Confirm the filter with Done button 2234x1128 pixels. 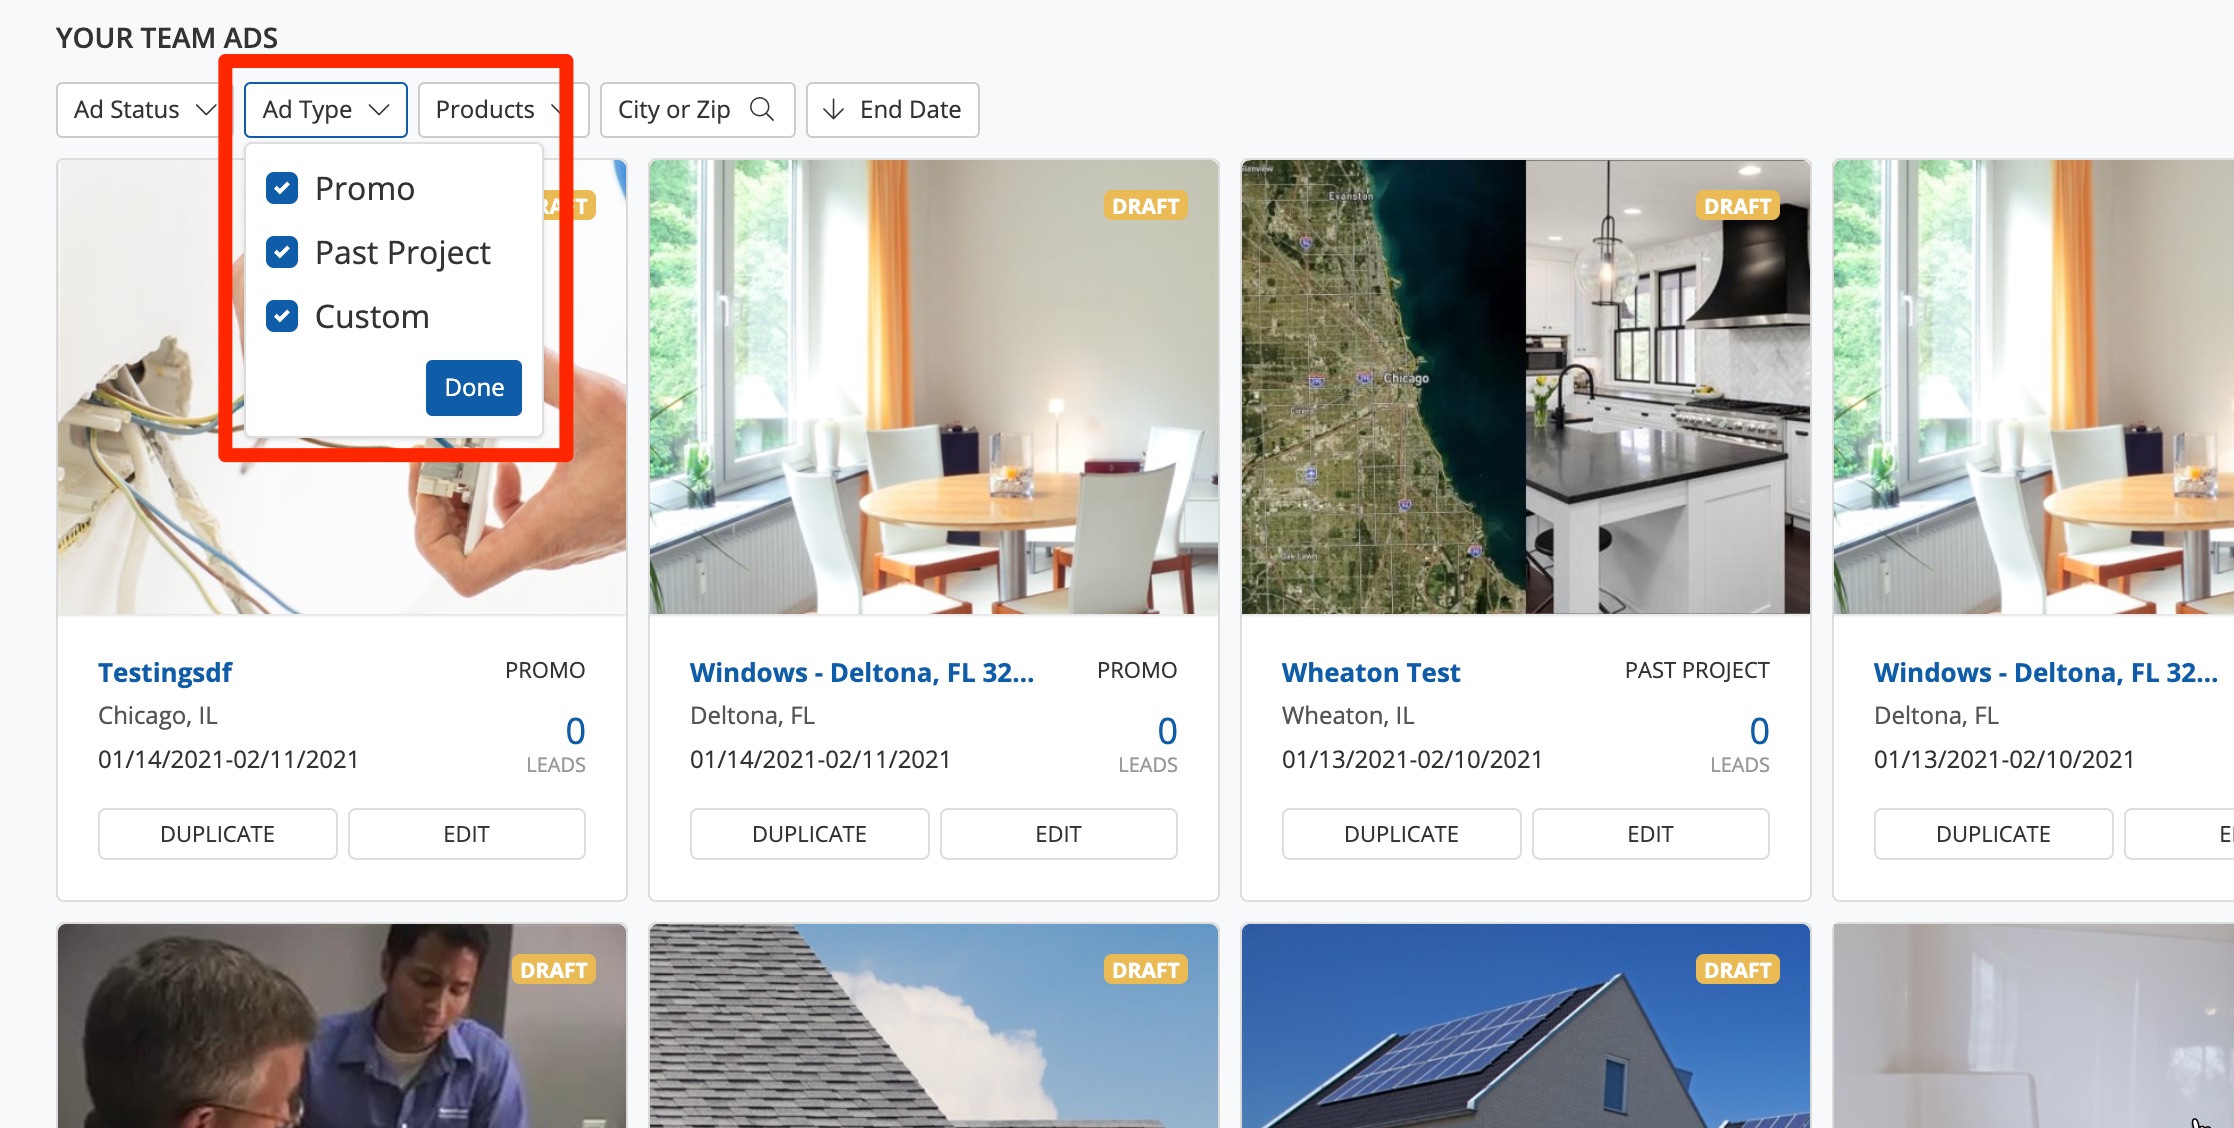[x=474, y=387]
